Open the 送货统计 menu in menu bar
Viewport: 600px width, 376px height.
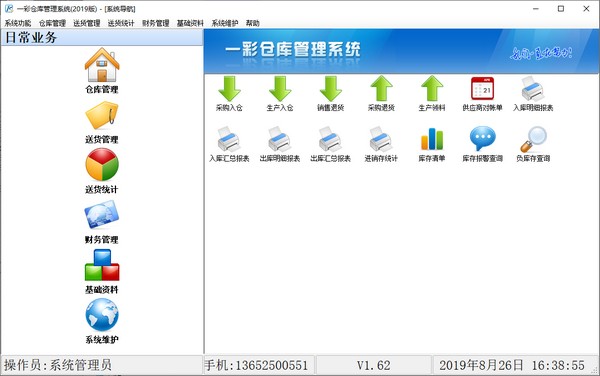click(121, 23)
